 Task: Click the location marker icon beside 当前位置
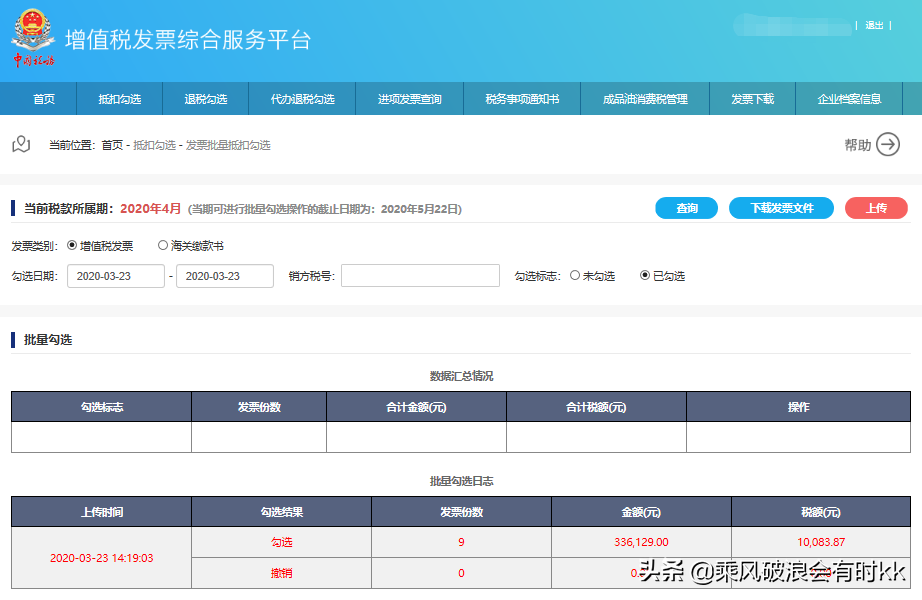tap(22, 144)
